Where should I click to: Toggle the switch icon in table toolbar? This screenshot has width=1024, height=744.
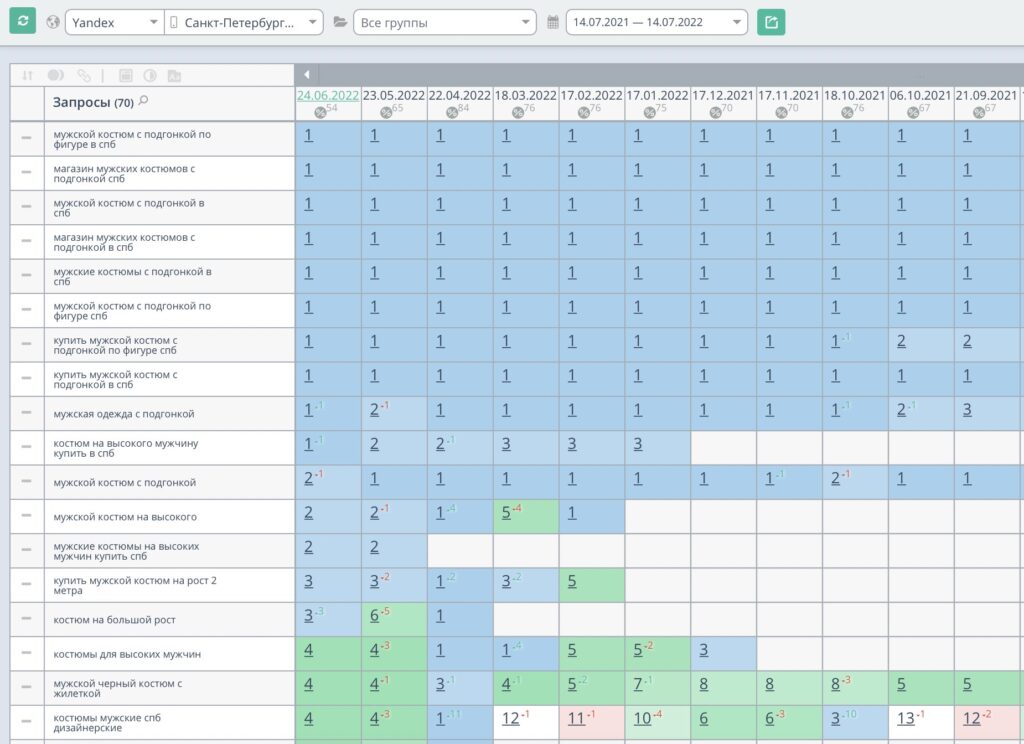pyautogui.click(x=56, y=76)
